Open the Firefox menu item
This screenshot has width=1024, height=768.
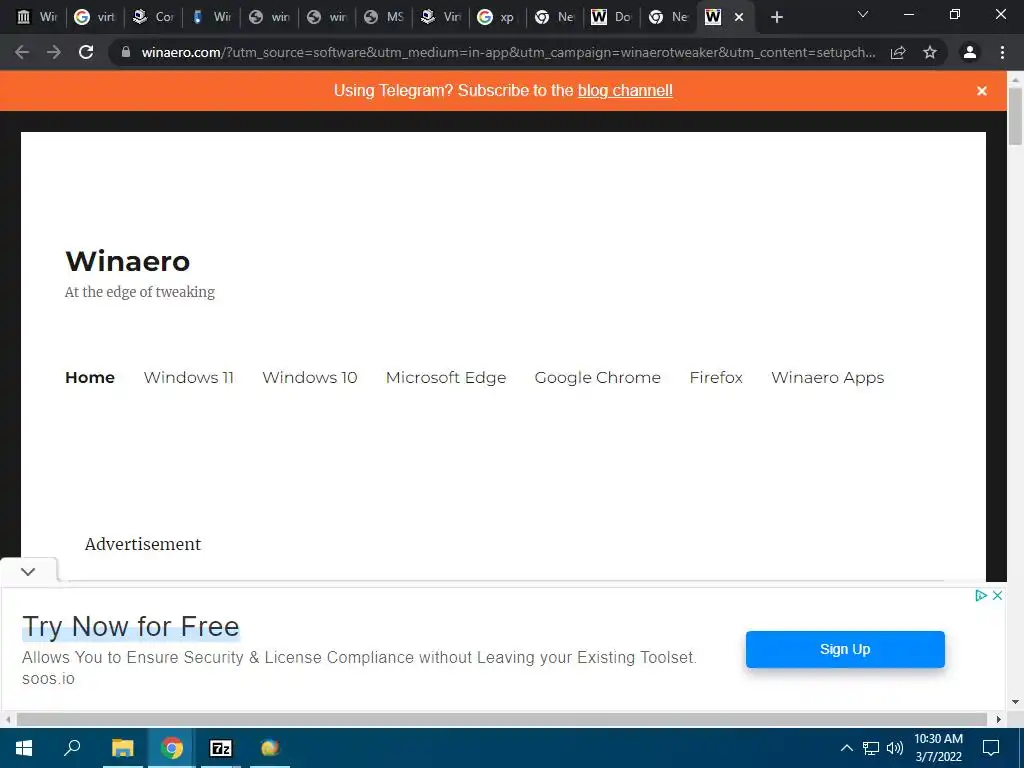[x=716, y=377]
